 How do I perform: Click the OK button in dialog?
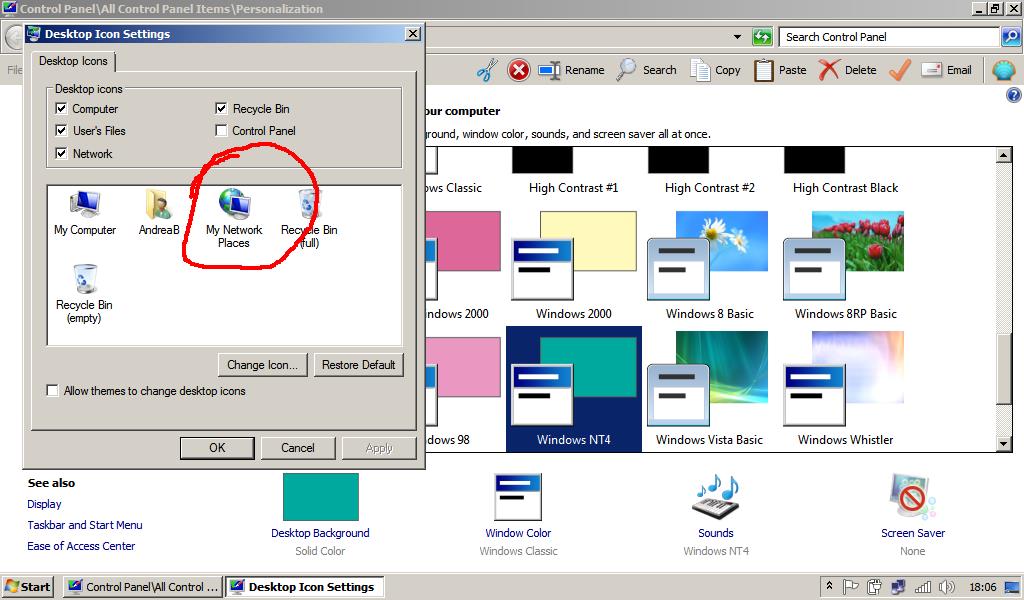click(x=217, y=448)
